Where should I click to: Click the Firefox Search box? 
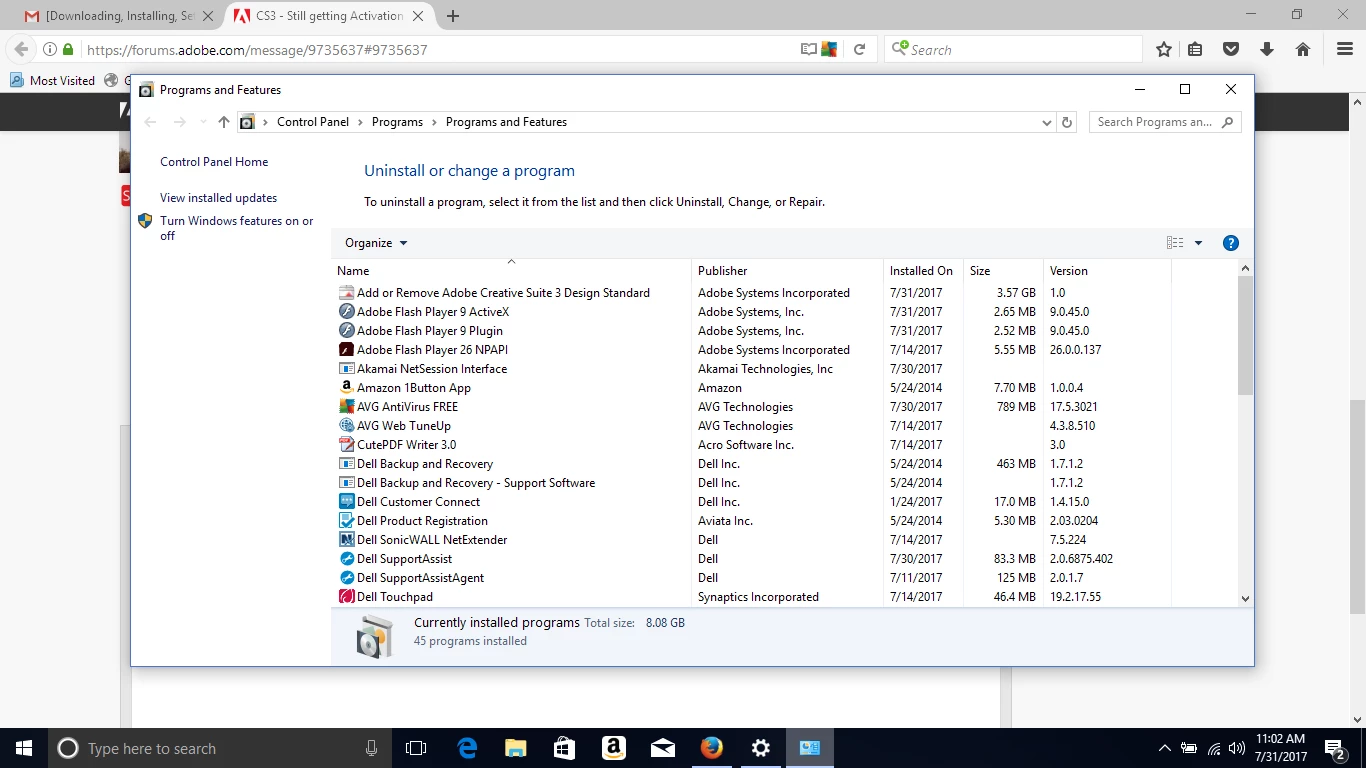(1013, 49)
